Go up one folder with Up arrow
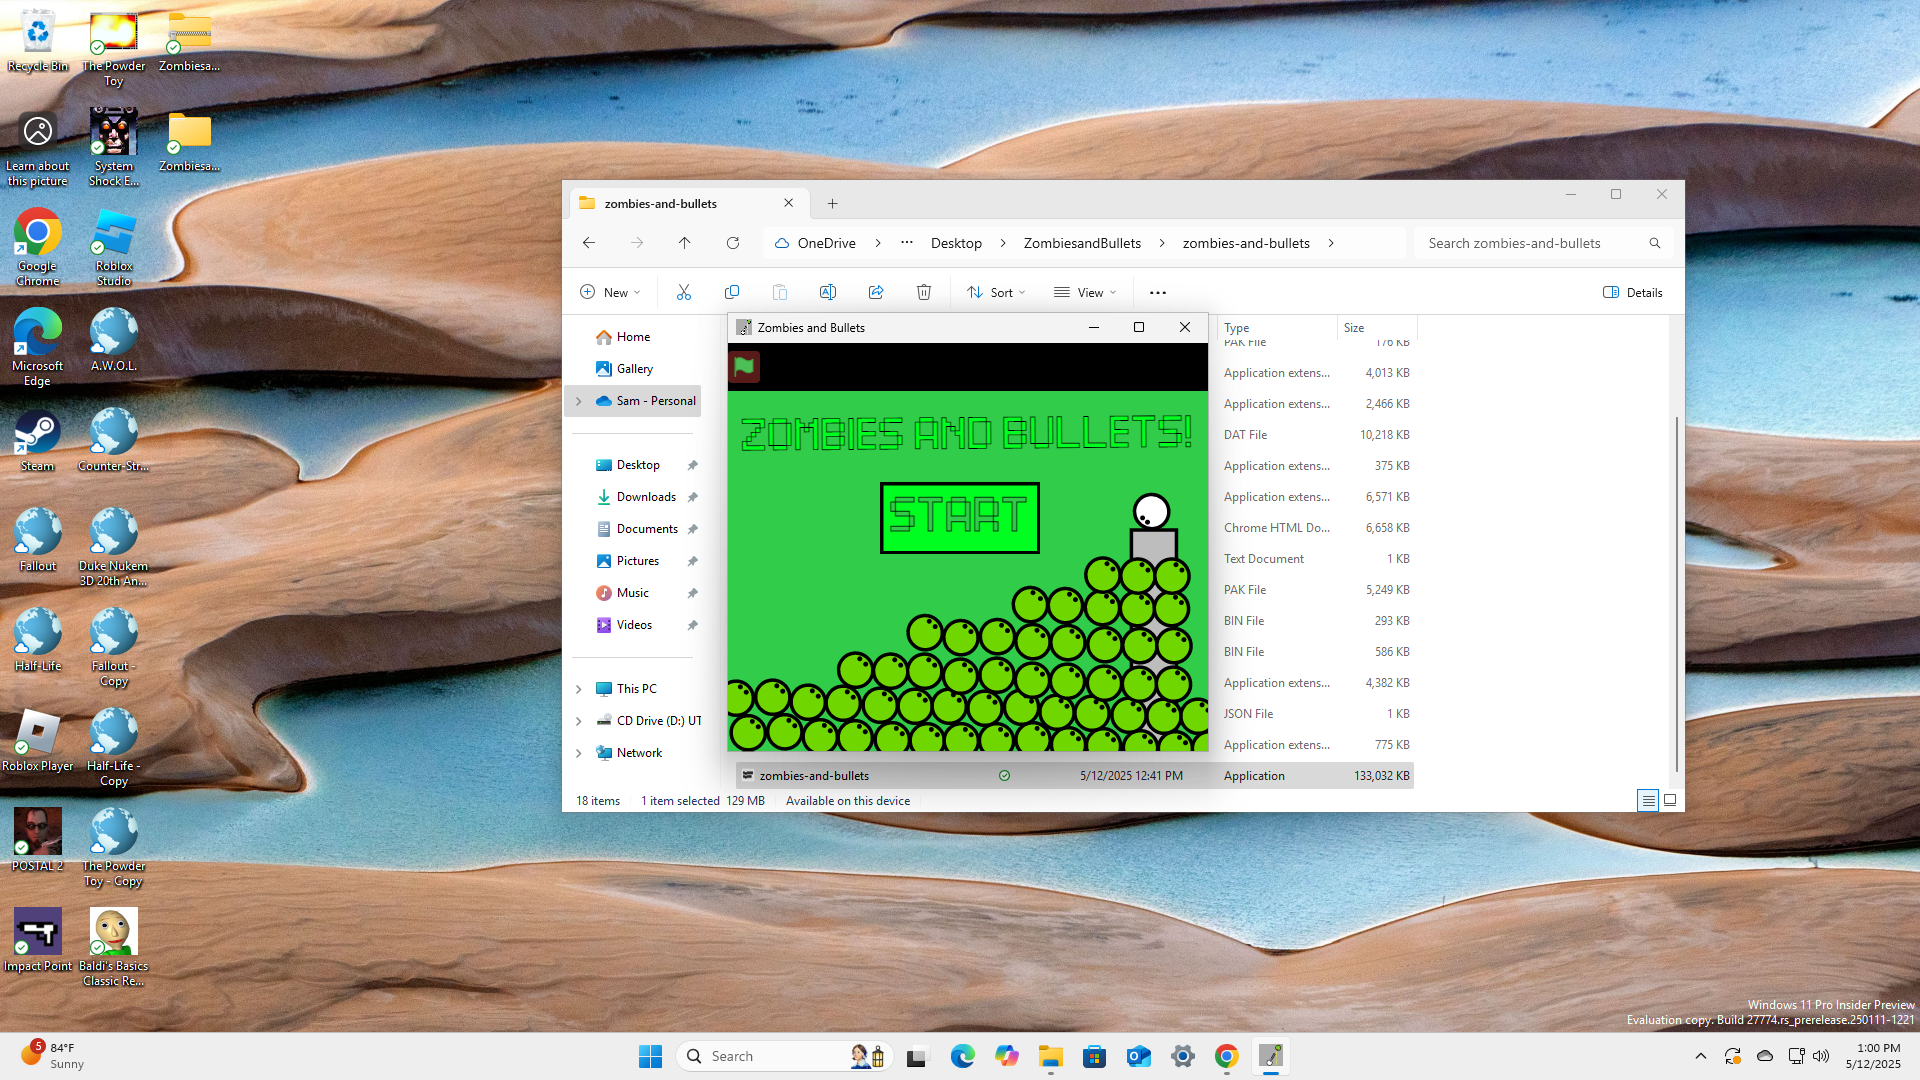The image size is (1920, 1080). coord(685,243)
